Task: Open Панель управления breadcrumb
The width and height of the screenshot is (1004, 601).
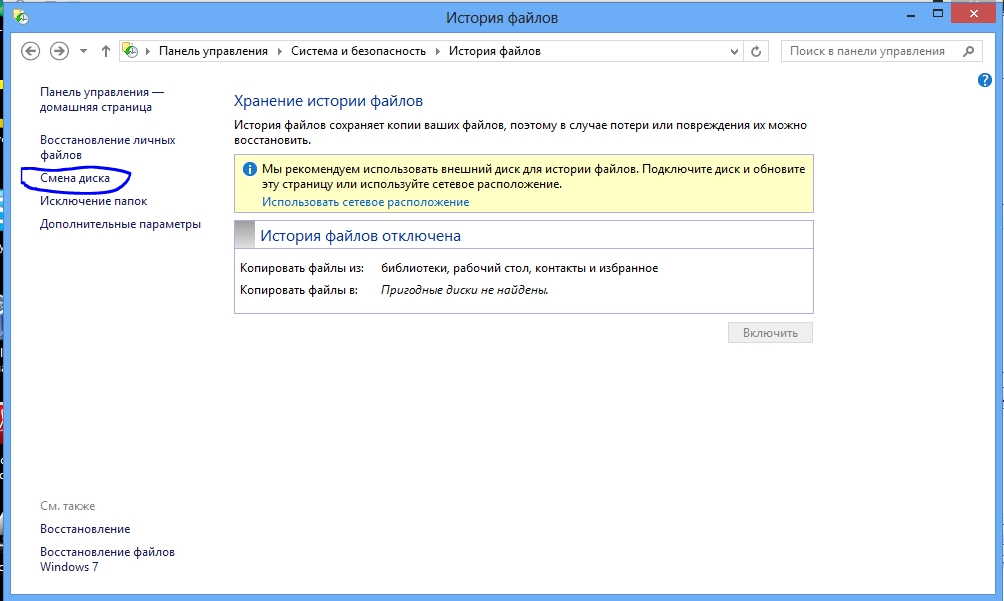Action: [x=213, y=51]
